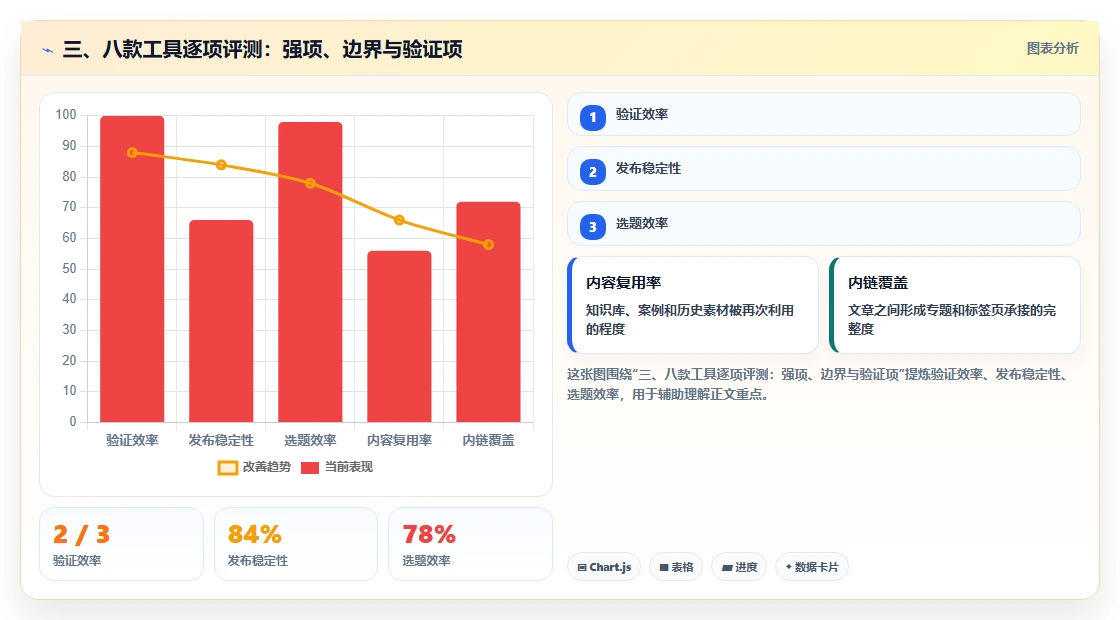
Task: Click the 内容复用率 x-axis label
Action: tap(399, 441)
